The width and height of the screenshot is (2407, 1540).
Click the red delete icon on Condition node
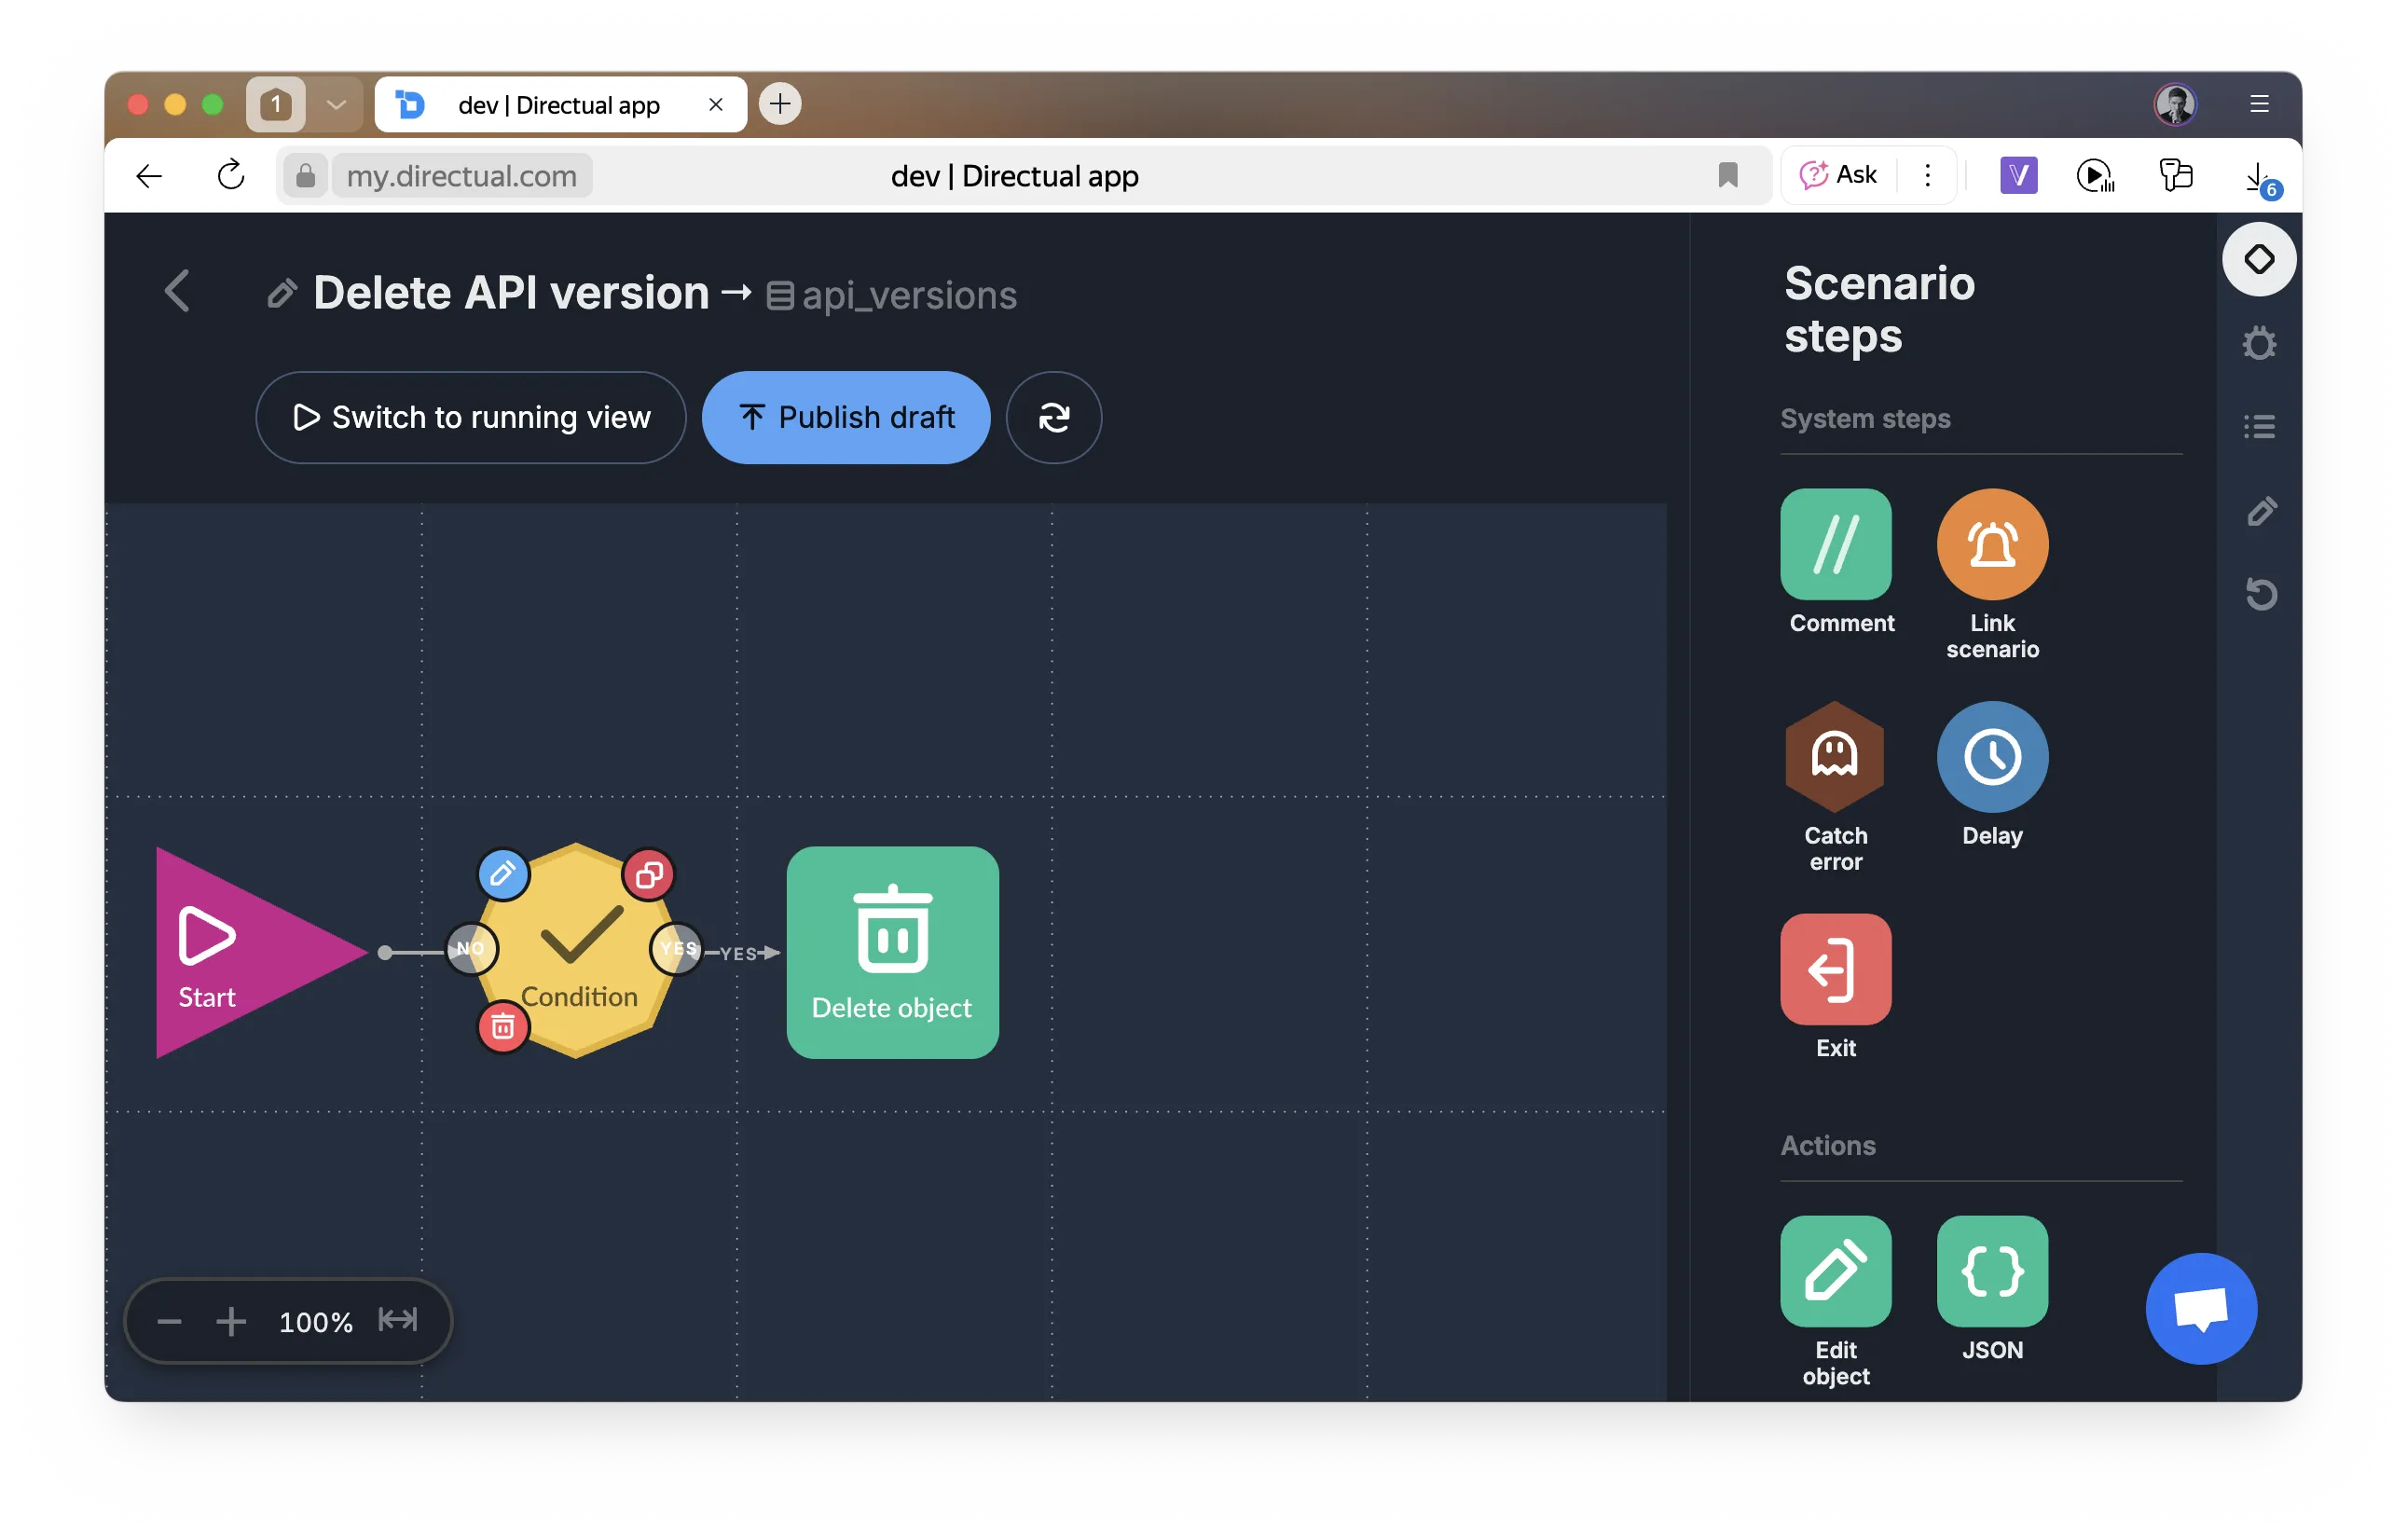coord(503,1027)
